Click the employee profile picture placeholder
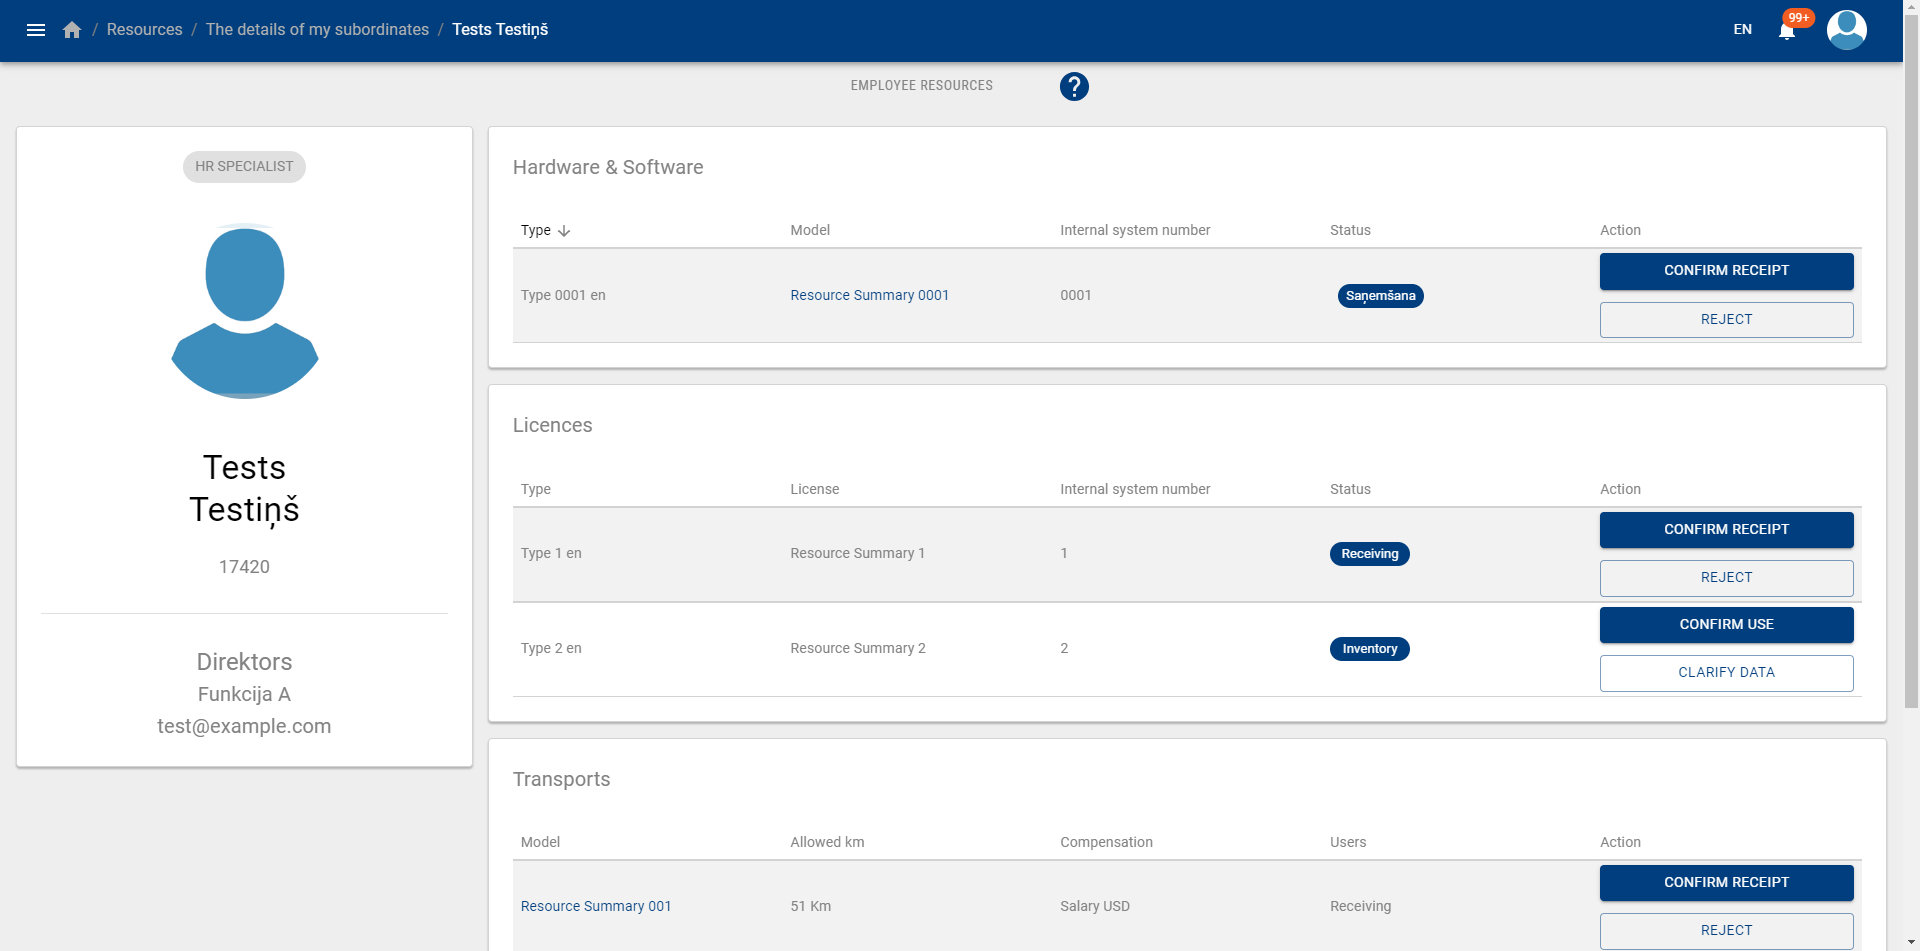The image size is (1920, 951). click(245, 311)
